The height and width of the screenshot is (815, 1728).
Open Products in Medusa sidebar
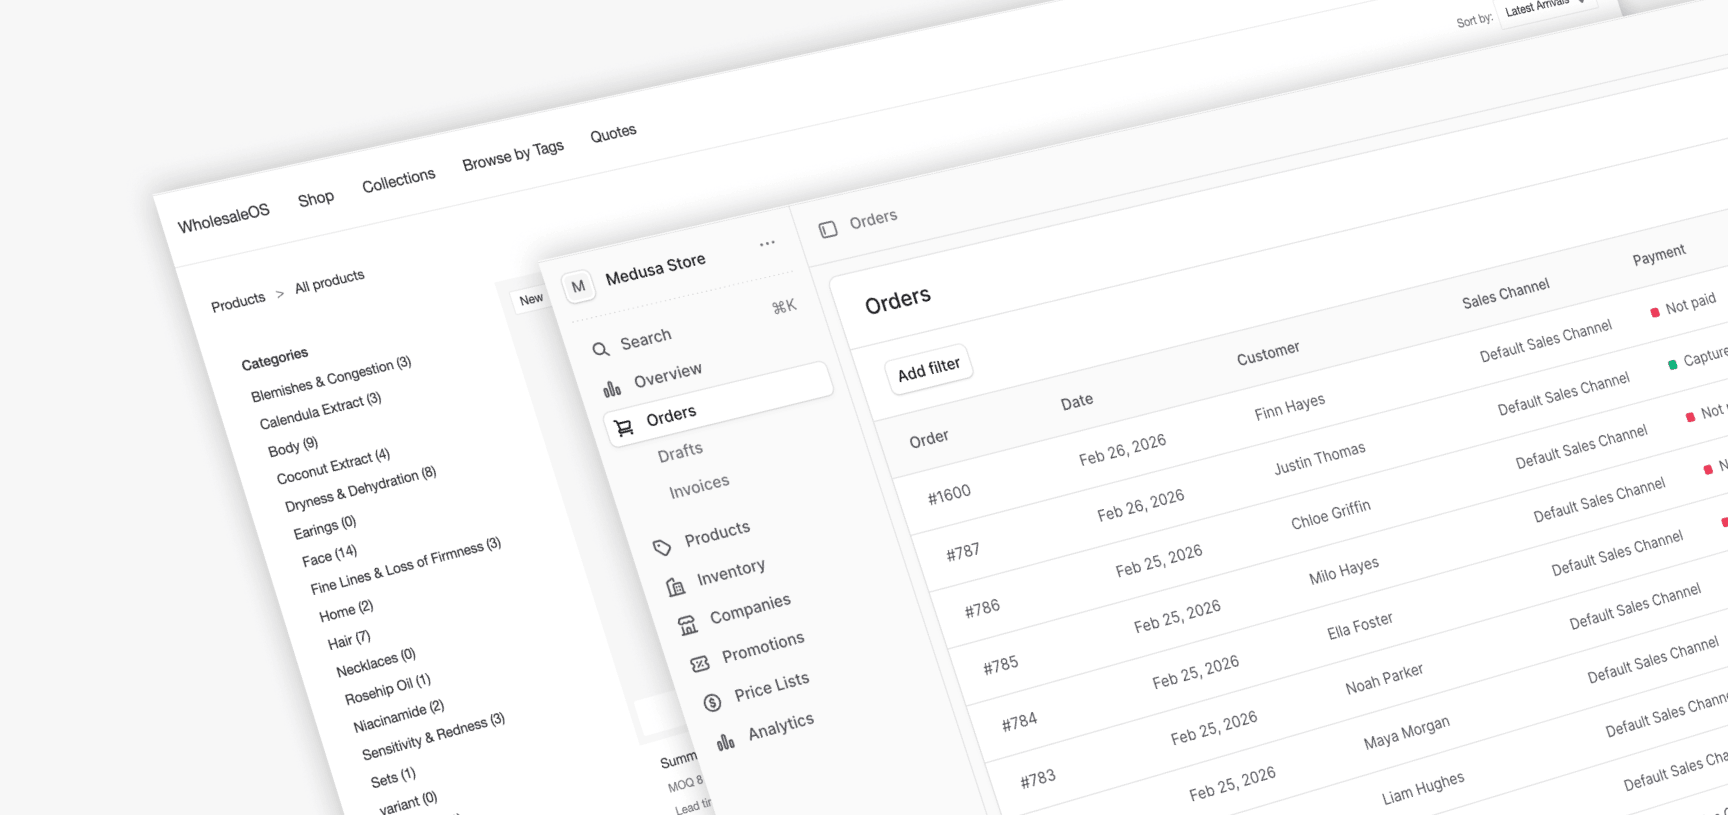(x=717, y=534)
